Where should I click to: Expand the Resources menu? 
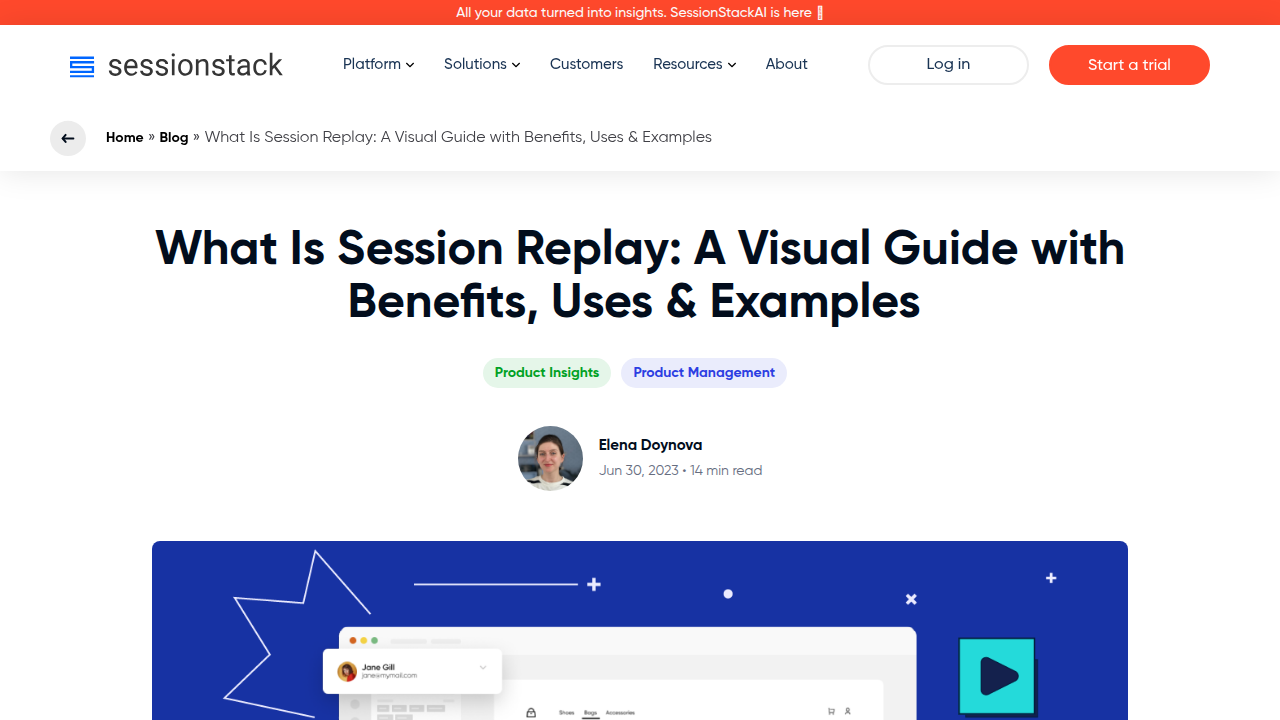694,64
